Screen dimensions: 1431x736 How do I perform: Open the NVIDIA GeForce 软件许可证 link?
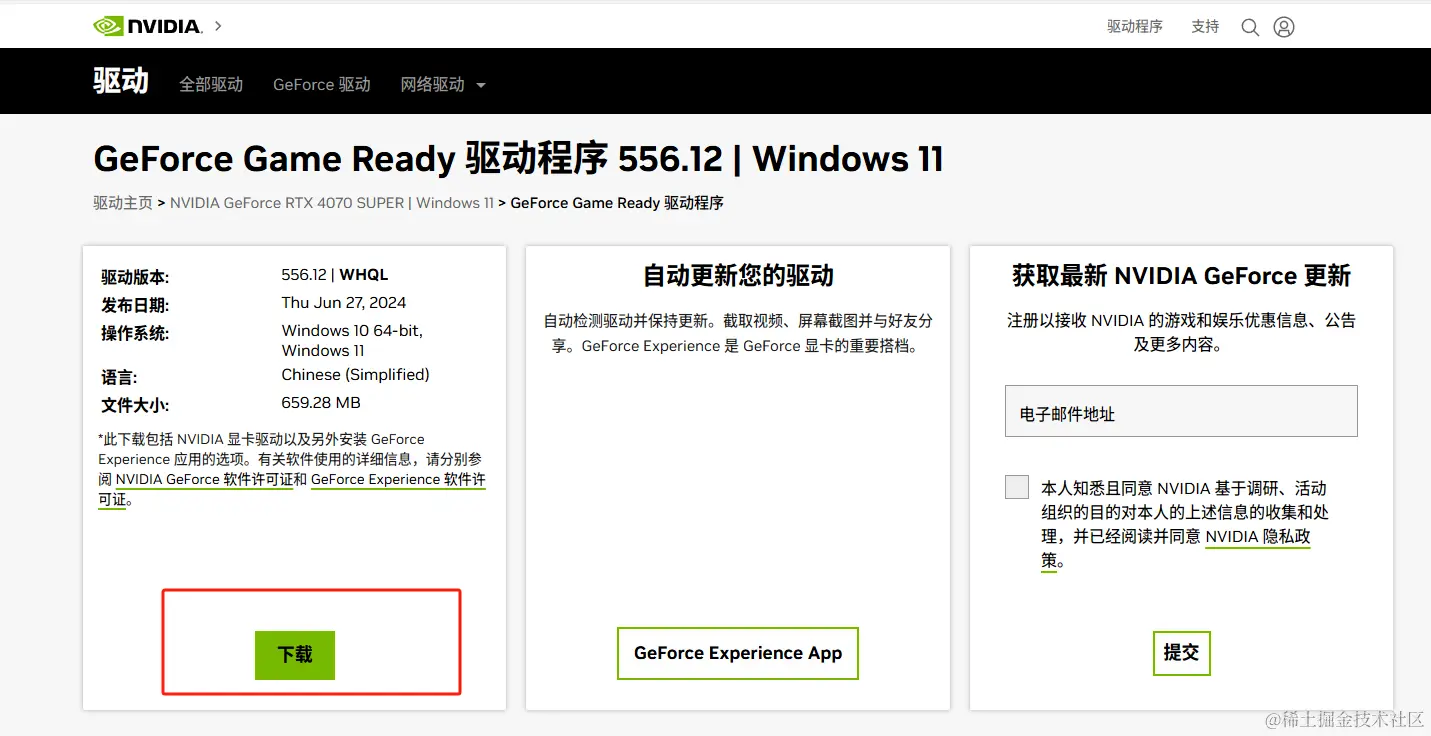(205, 480)
